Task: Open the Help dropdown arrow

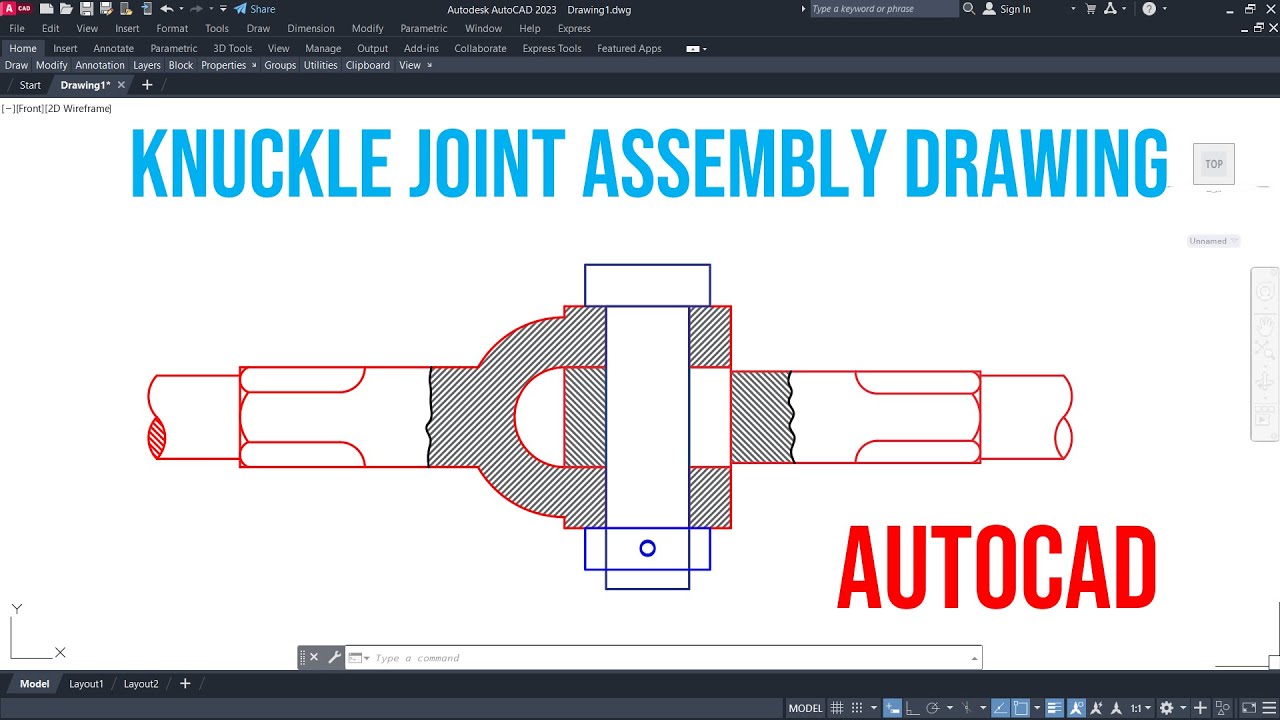Action: [1165, 9]
